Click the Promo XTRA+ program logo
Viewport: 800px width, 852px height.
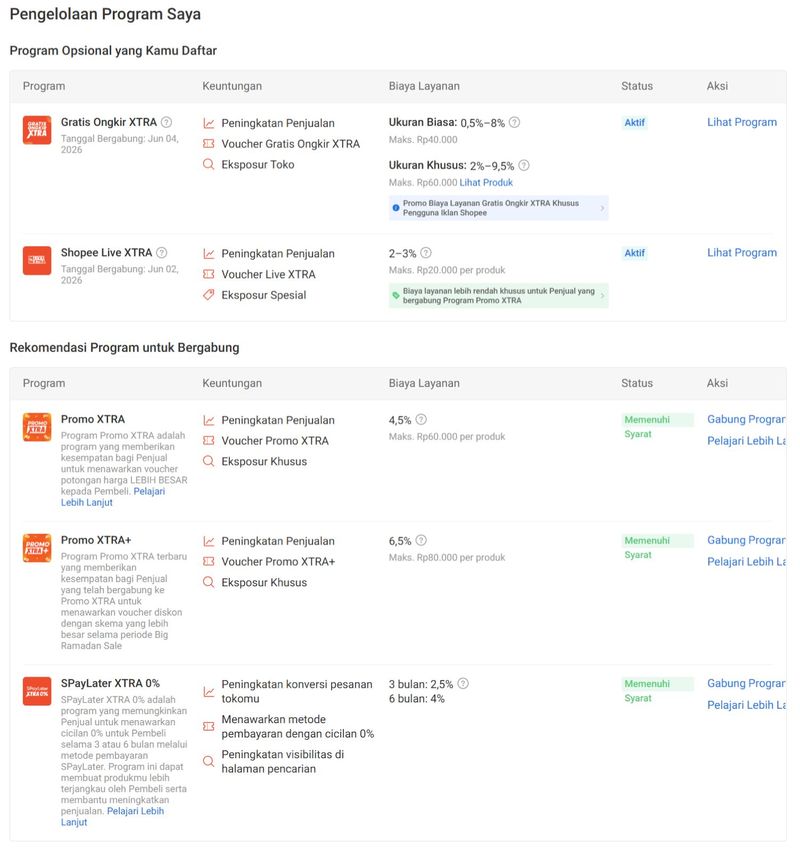[37, 548]
